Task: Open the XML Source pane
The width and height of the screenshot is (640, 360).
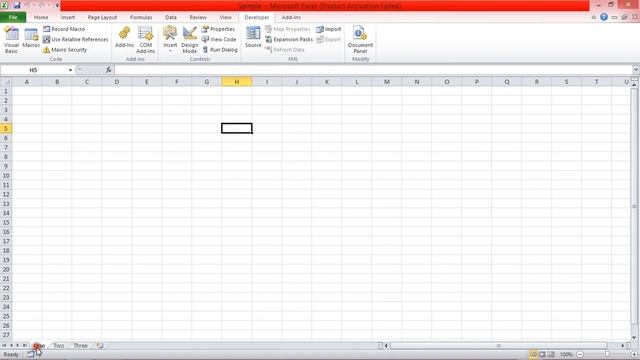Action: point(253,37)
